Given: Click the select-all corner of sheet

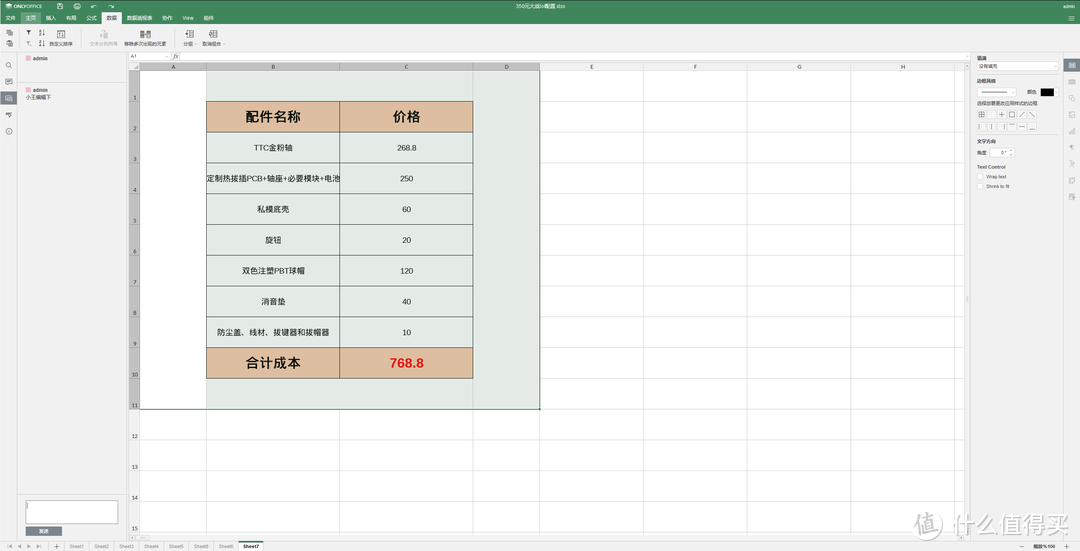Looking at the screenshot, I should click(x=134, y=67).
